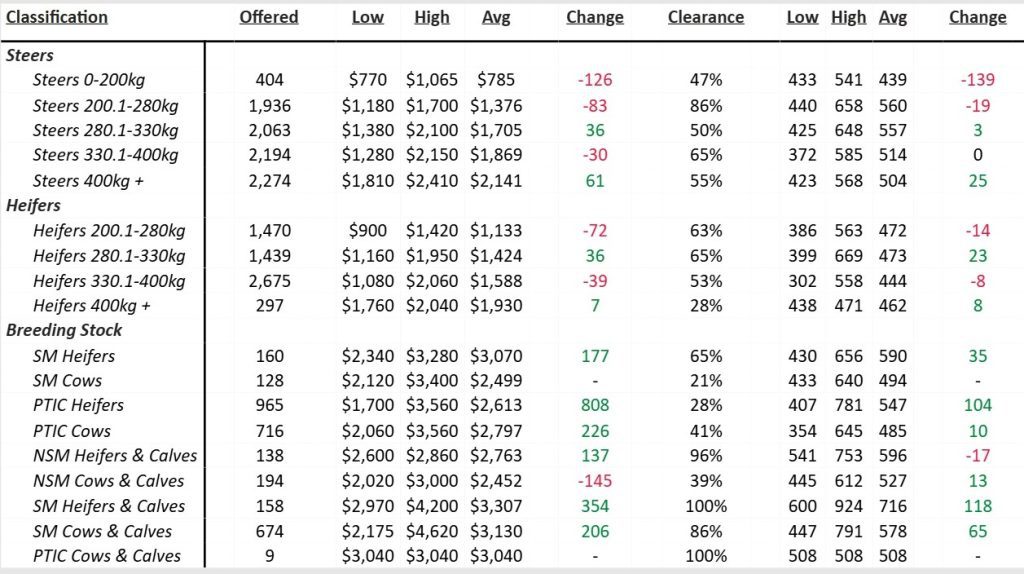The width and height of the screenshot is (1024, 574).
Task: Click the $4,620 high price cell
Action: click(428, 530)
